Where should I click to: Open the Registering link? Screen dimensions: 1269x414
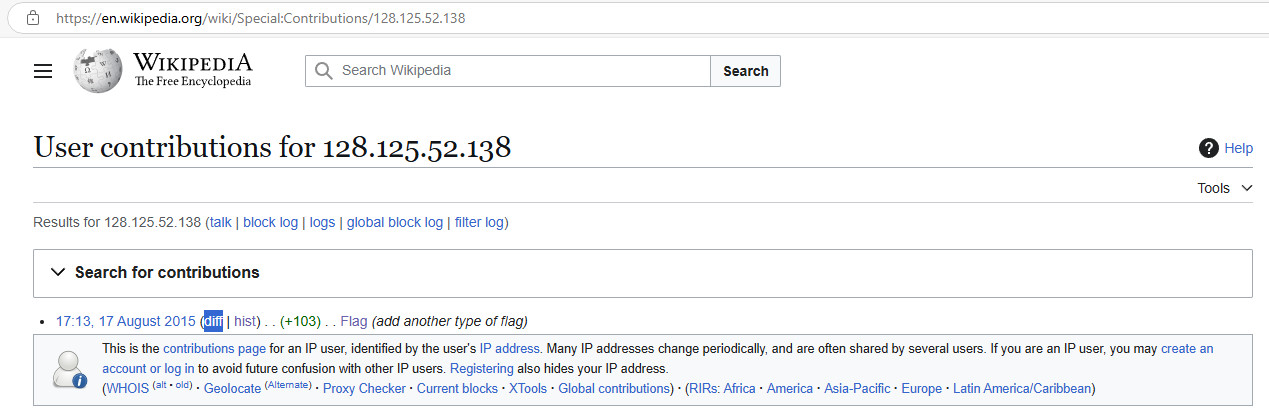482,369
